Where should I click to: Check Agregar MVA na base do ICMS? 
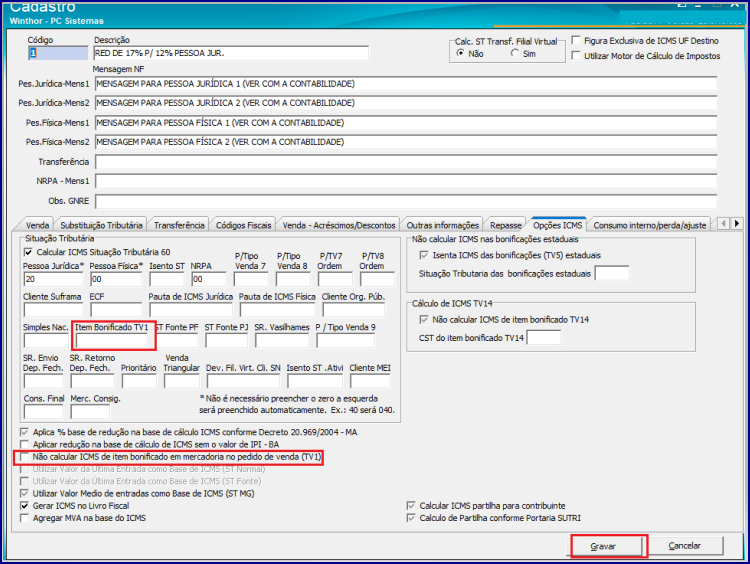(24, 518)
